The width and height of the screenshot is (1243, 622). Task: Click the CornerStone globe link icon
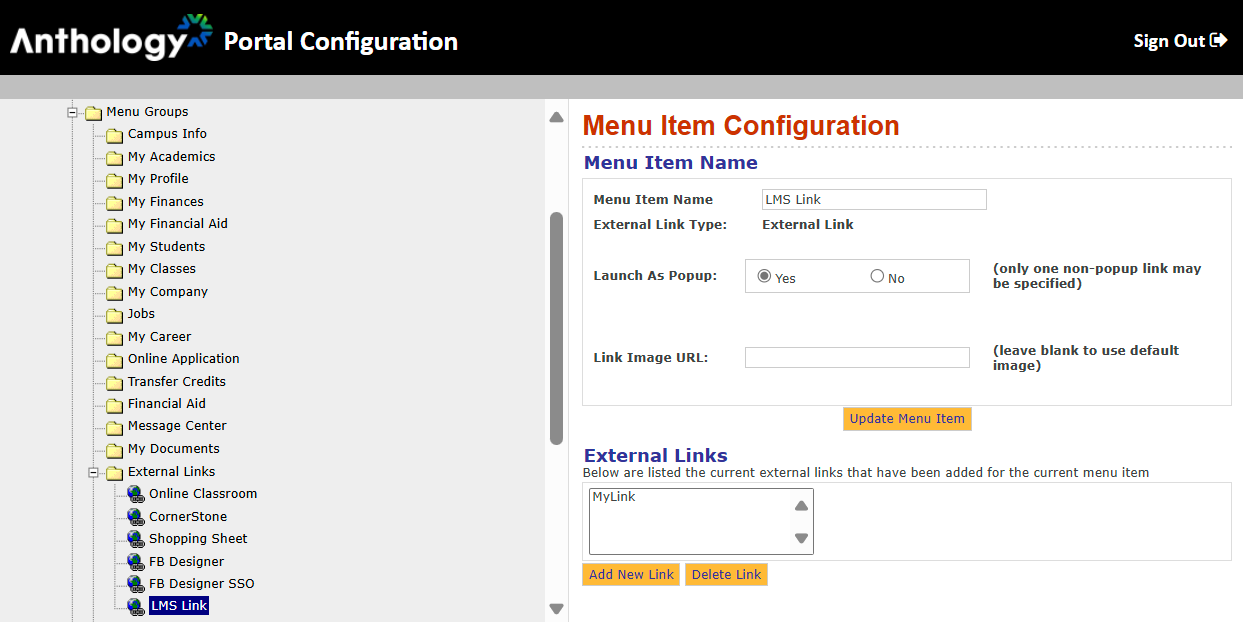tap(136, 517)
